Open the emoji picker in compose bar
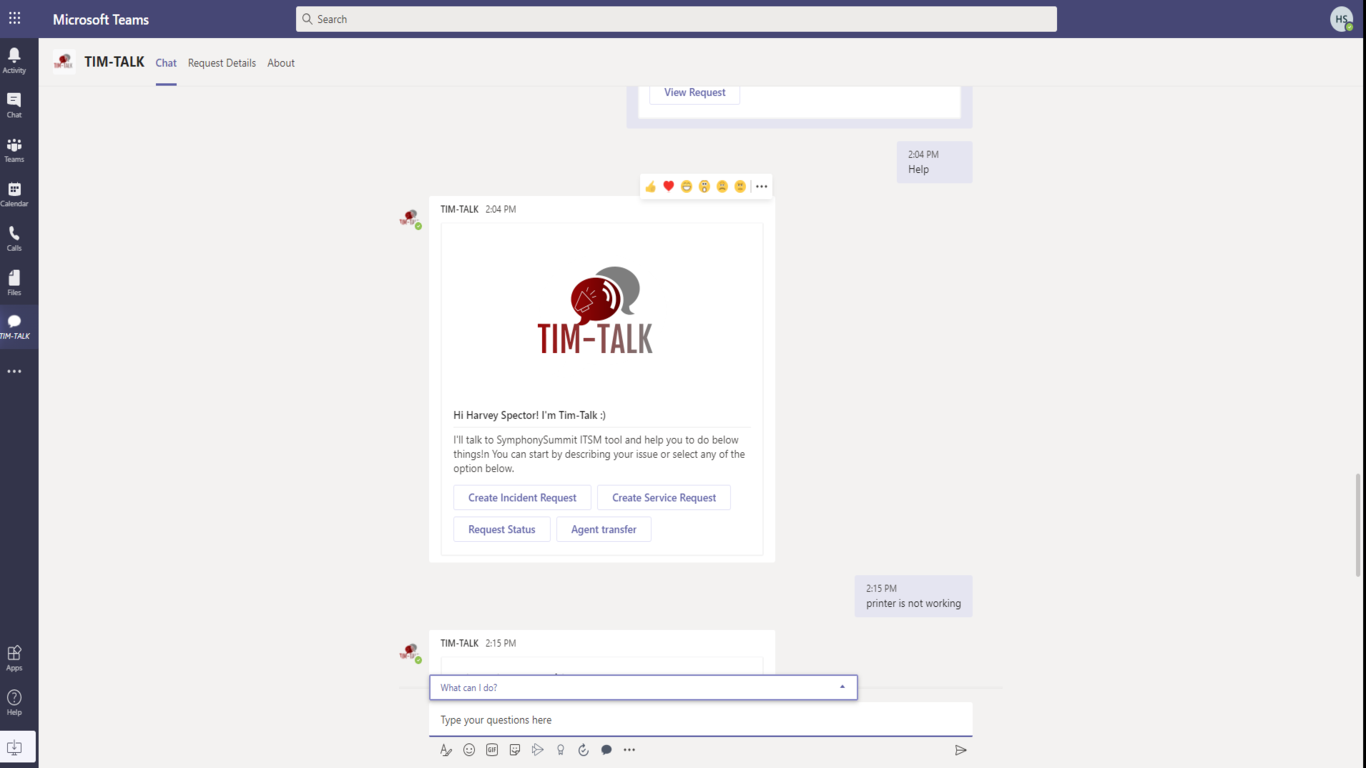Screen dimensions: 1366x768 (x=469, y=750)
